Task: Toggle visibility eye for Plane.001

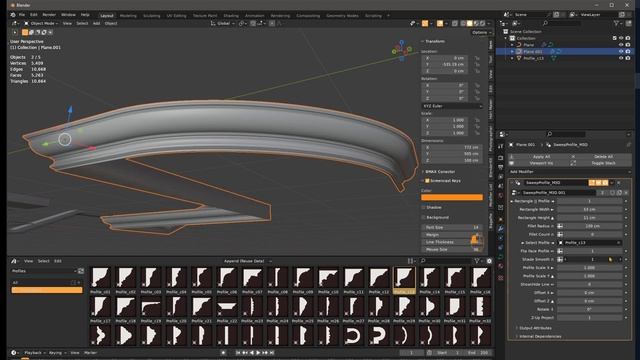Action: click(x=621, y=52)
